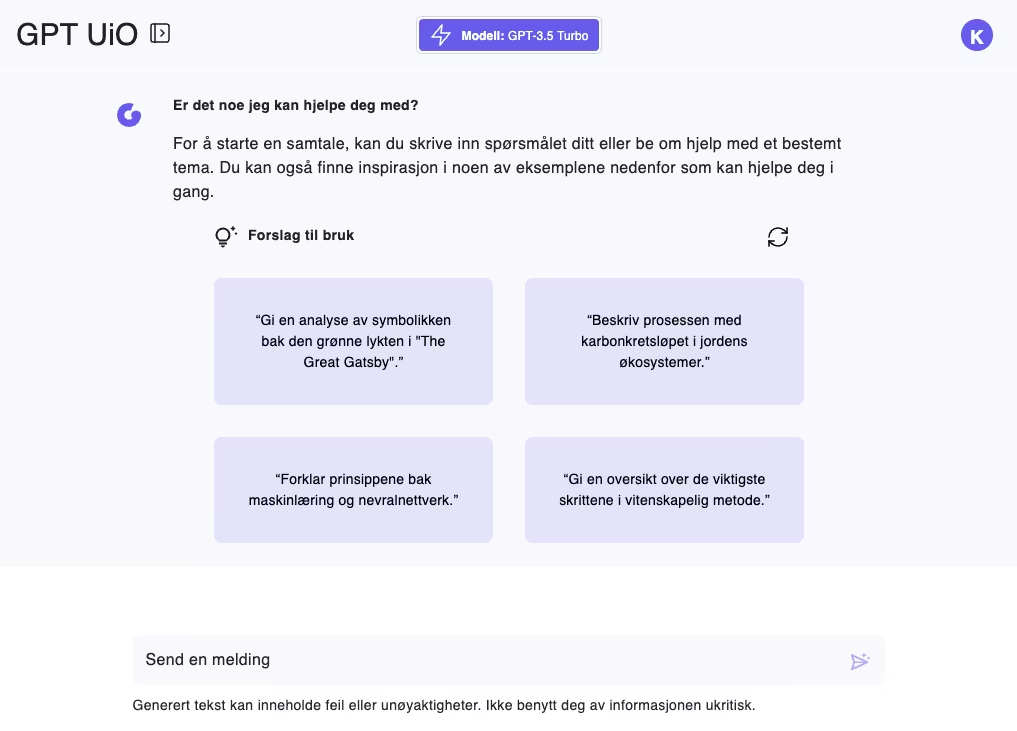The height and width of the screenshot is (731, 1017).
Task: Click the lightning bolt model icon
Action: click(440, 36)
